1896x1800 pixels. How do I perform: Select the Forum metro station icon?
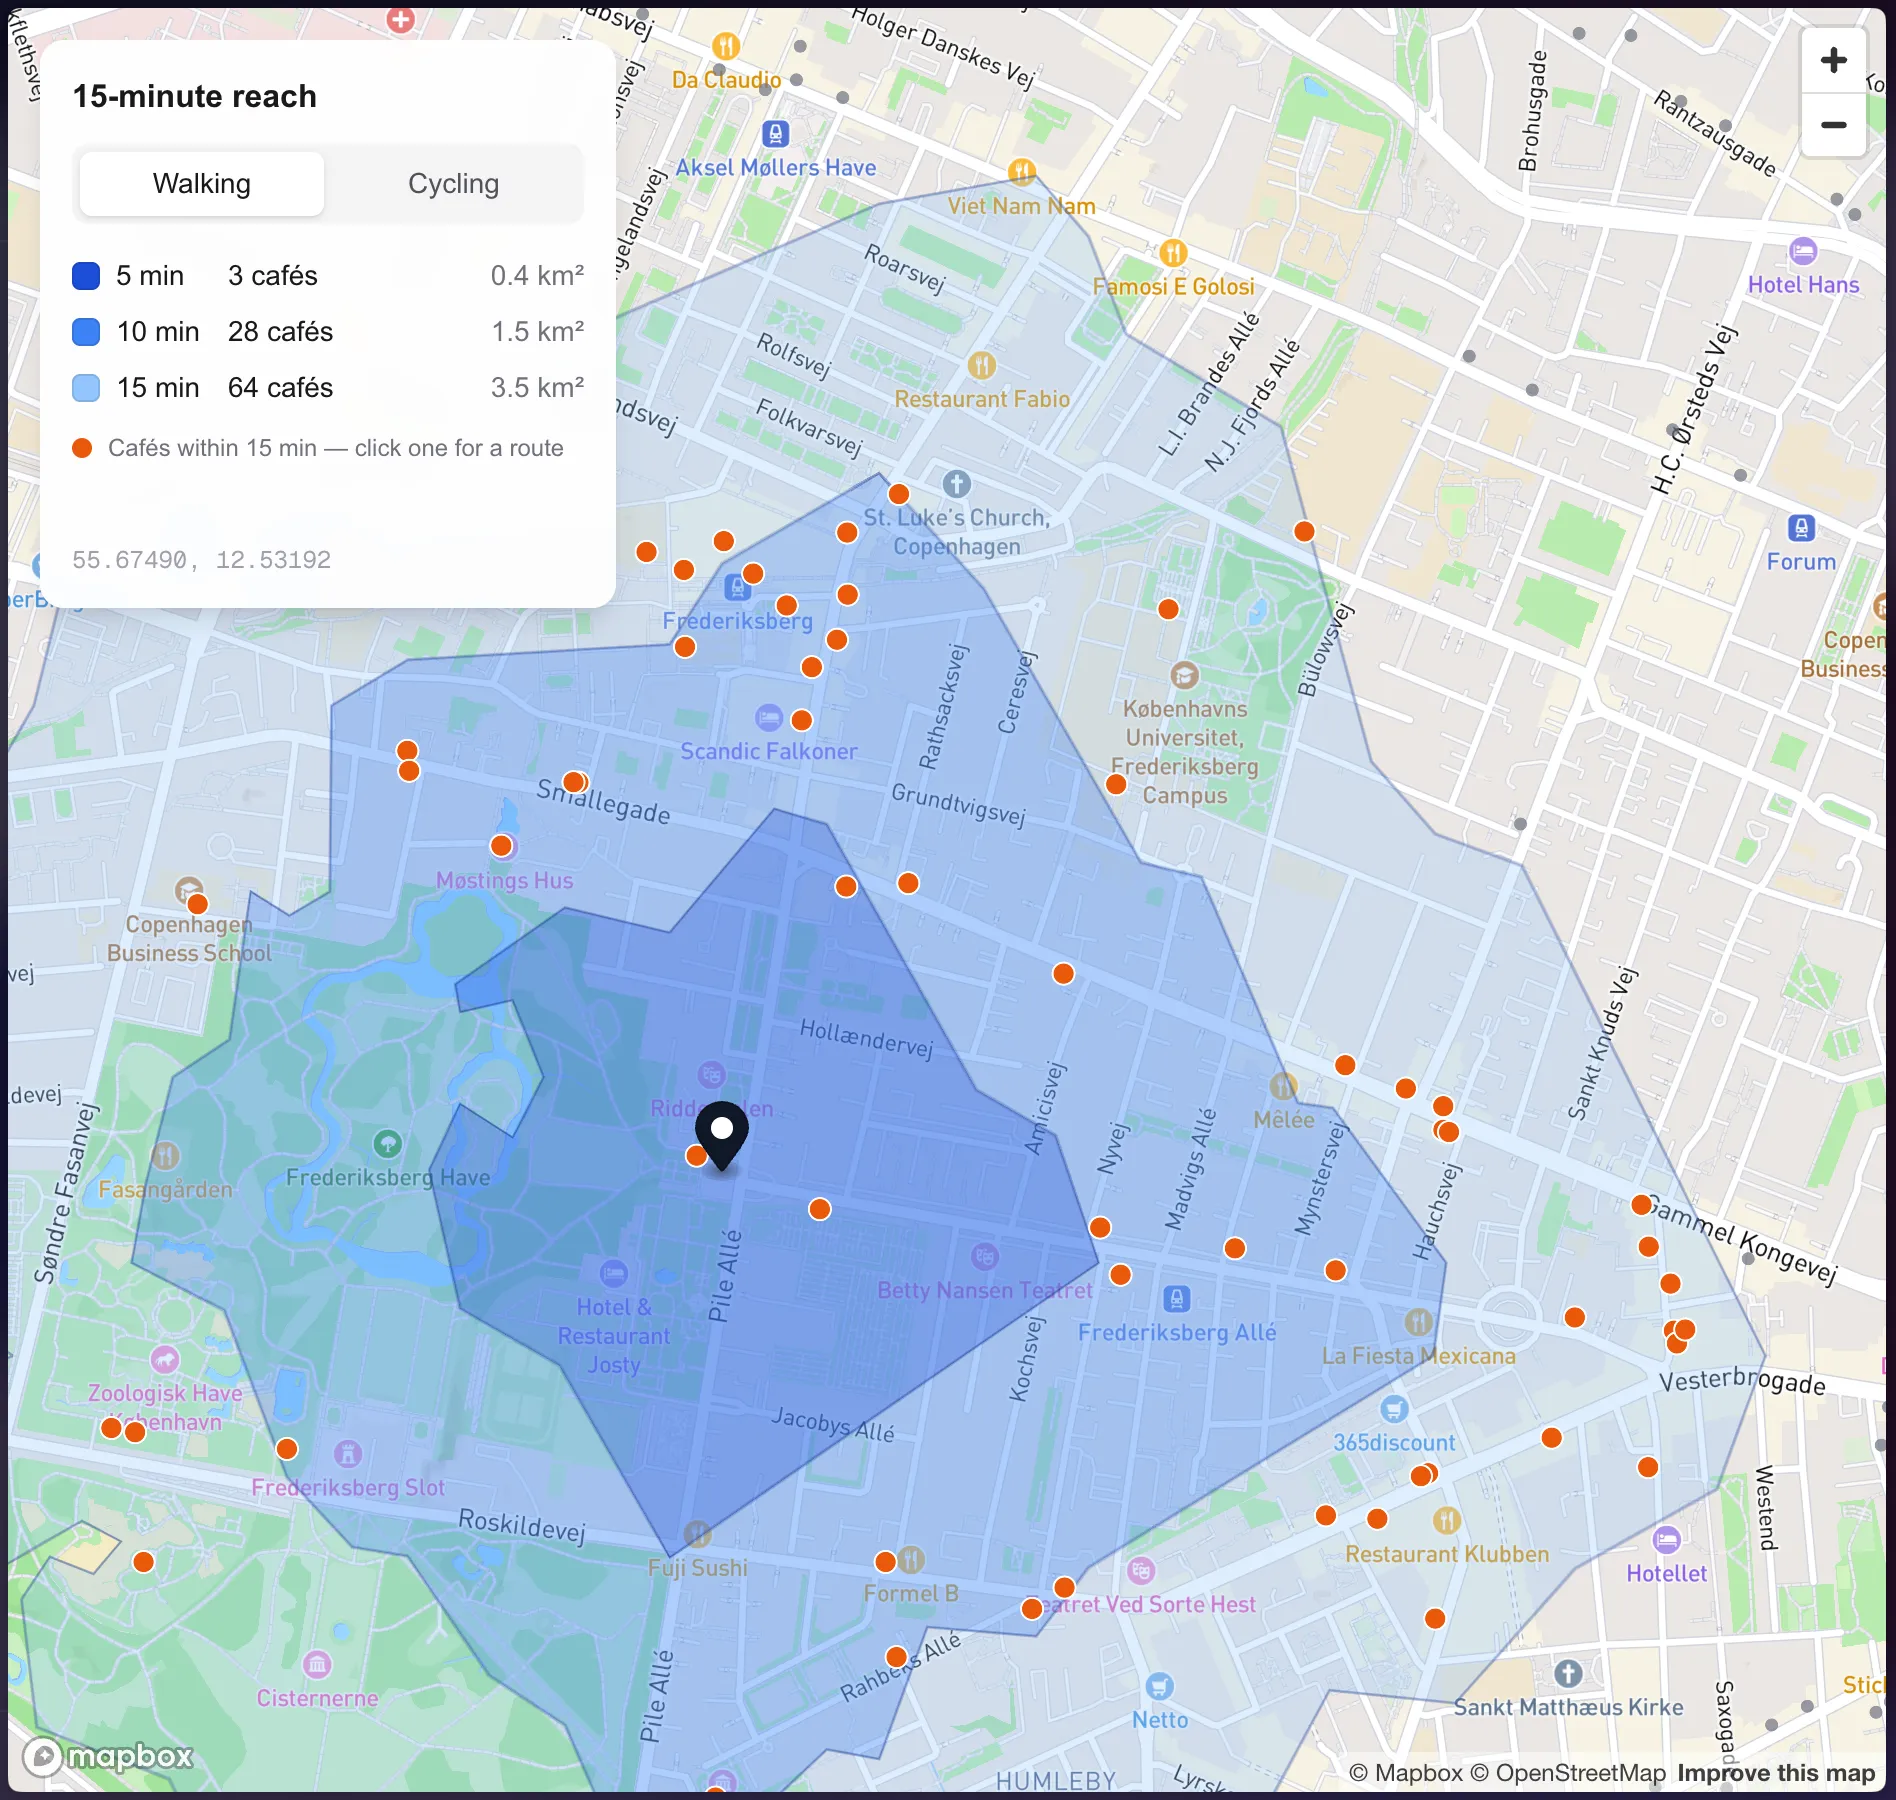(x=1801, y=528)
